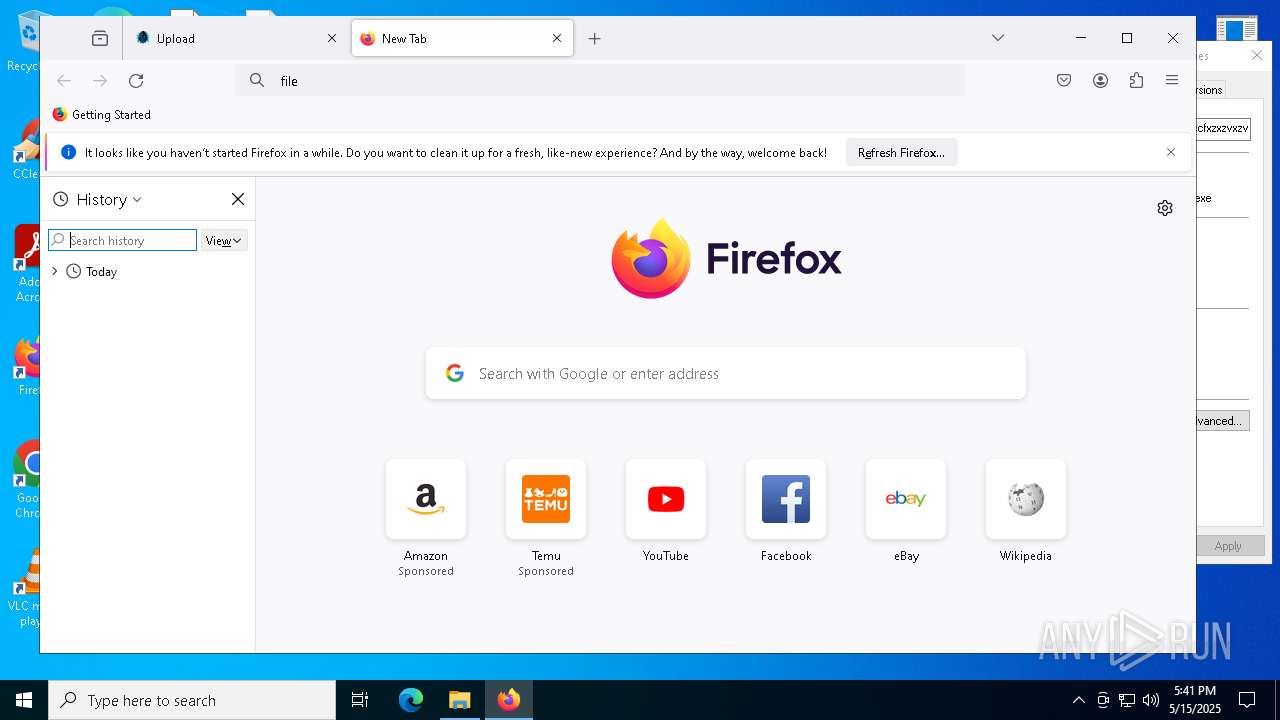The width and height of the screenshot is (1280, 720).
Task: Open the Firefox account menu
Action: 1100,81
